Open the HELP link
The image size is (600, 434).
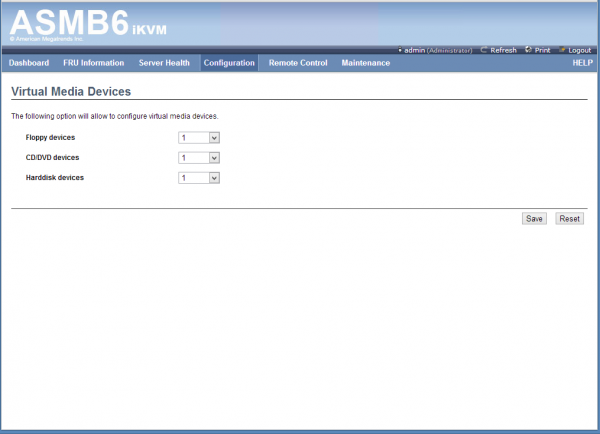[x=582, y=63]
